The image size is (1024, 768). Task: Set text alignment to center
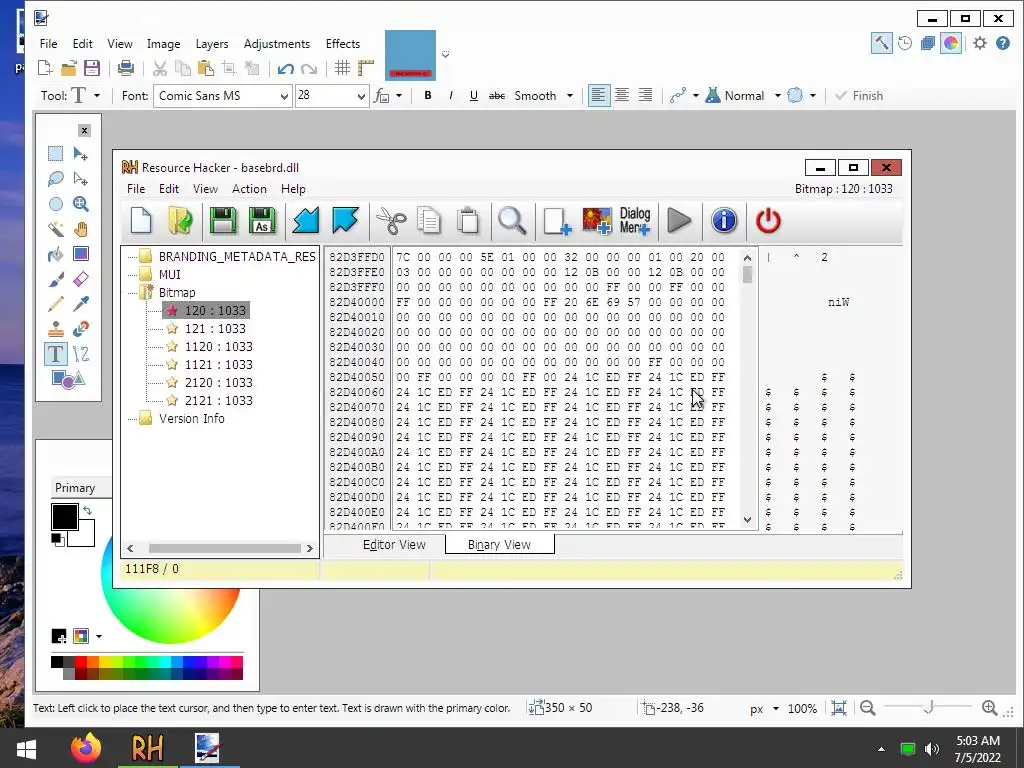[x=622, y=95]
